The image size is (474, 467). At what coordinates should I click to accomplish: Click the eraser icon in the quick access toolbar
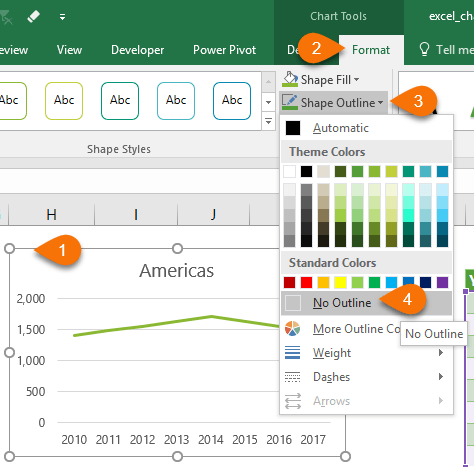tap(33, 16)
